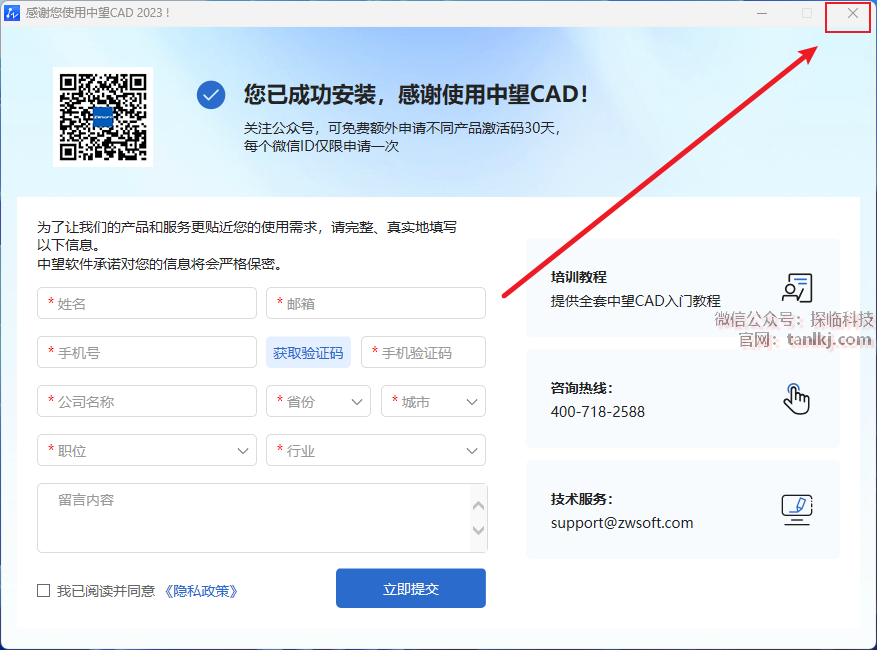Click the ZWCAD app icon in title bar
This screenshot has height=650, width=877.
coord(12,13)
